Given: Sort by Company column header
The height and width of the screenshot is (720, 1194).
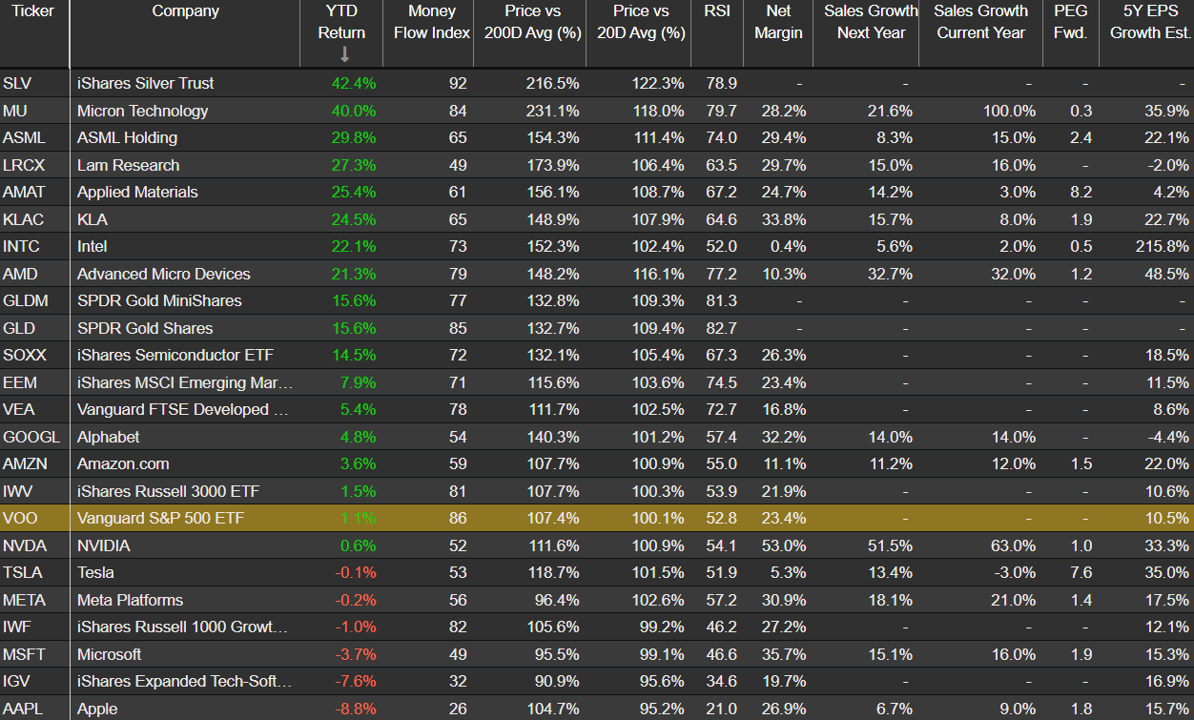Looking at the screenshot, I should [185, 11].
